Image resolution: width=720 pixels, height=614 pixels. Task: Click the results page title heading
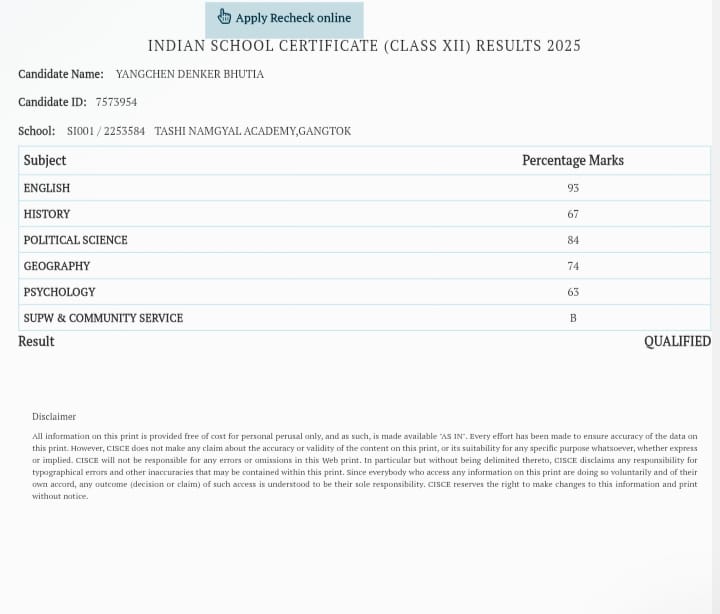click(364, 46)
